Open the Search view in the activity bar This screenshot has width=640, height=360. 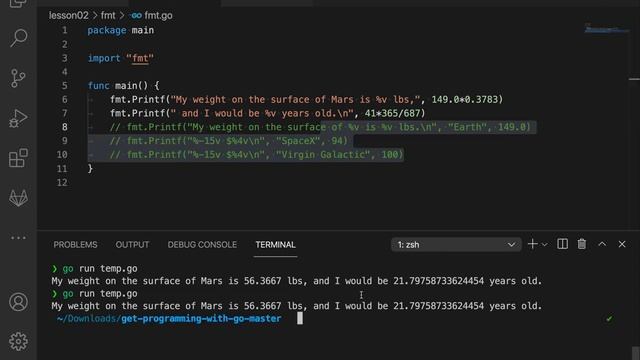pyautogui.click(x=18, y=38)
